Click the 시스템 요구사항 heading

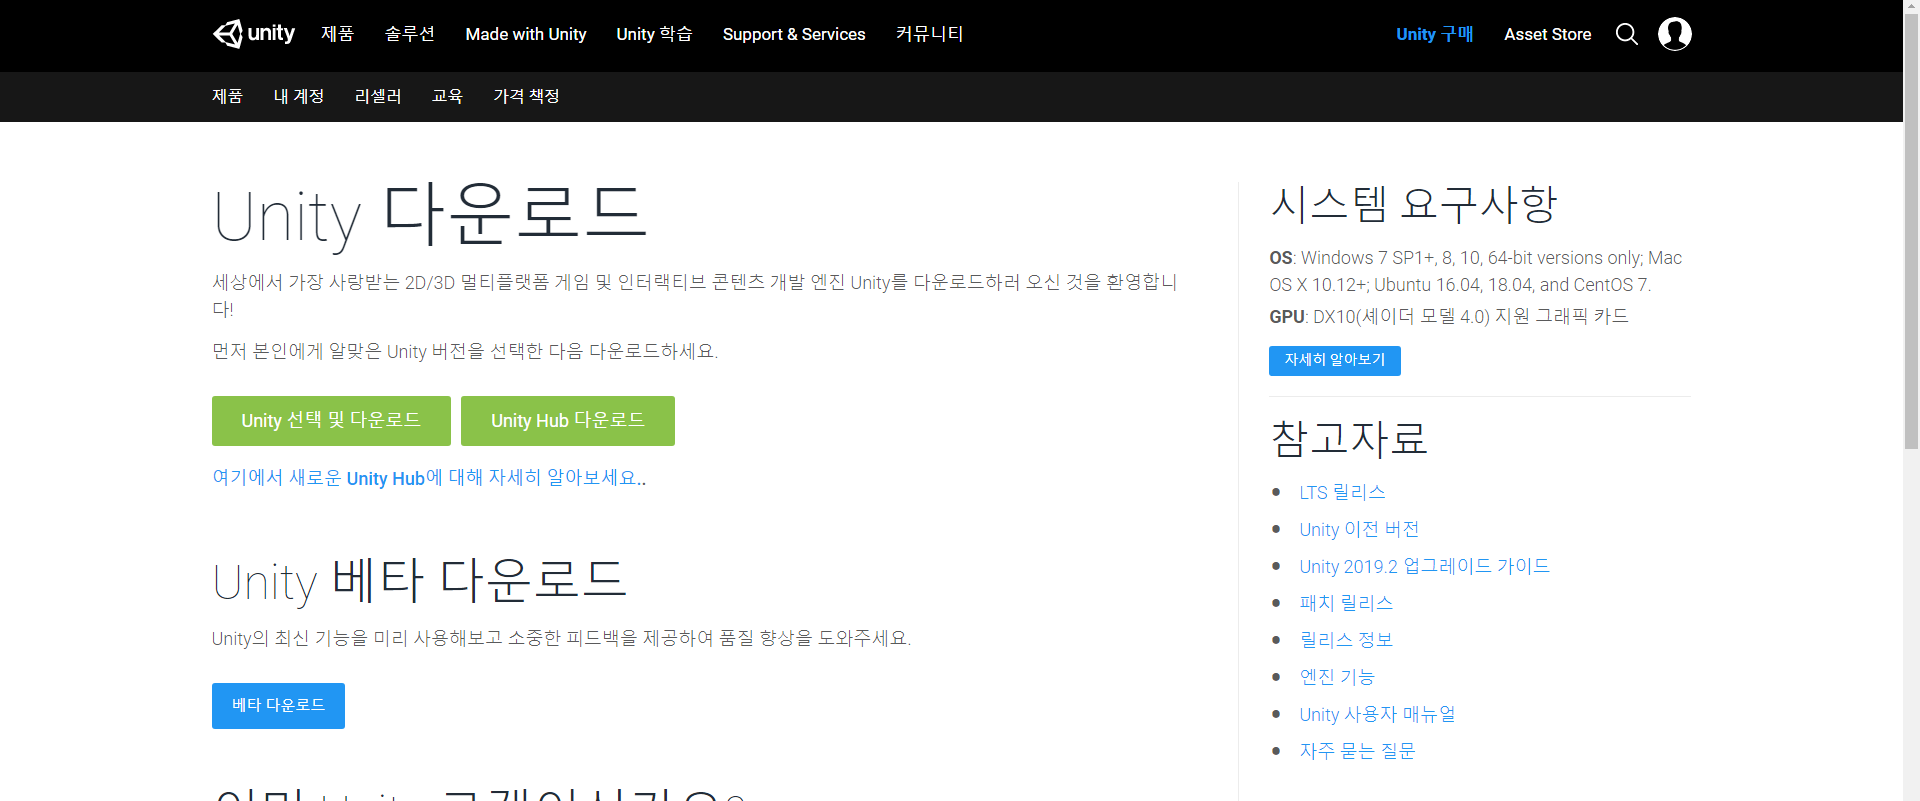(1413, 205)
